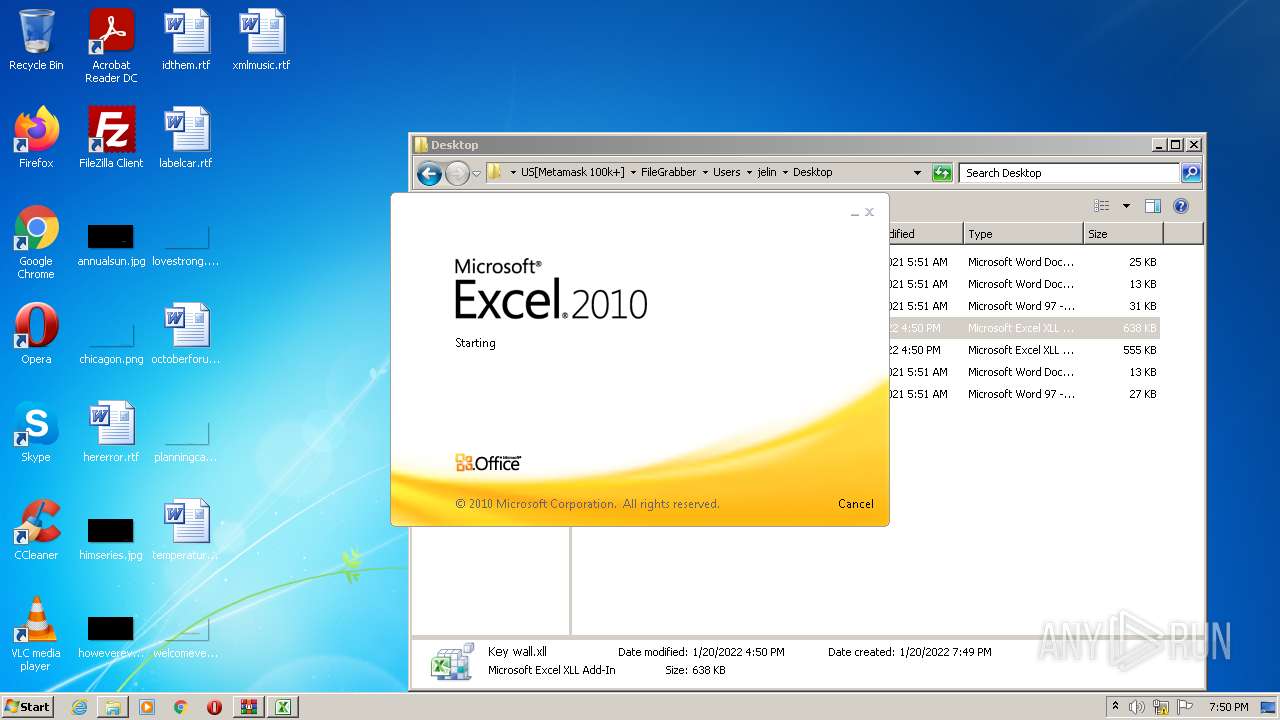Screen dimensions: 1280x720
Task: Click the Key wall.xll details icon
Action: 451,662
